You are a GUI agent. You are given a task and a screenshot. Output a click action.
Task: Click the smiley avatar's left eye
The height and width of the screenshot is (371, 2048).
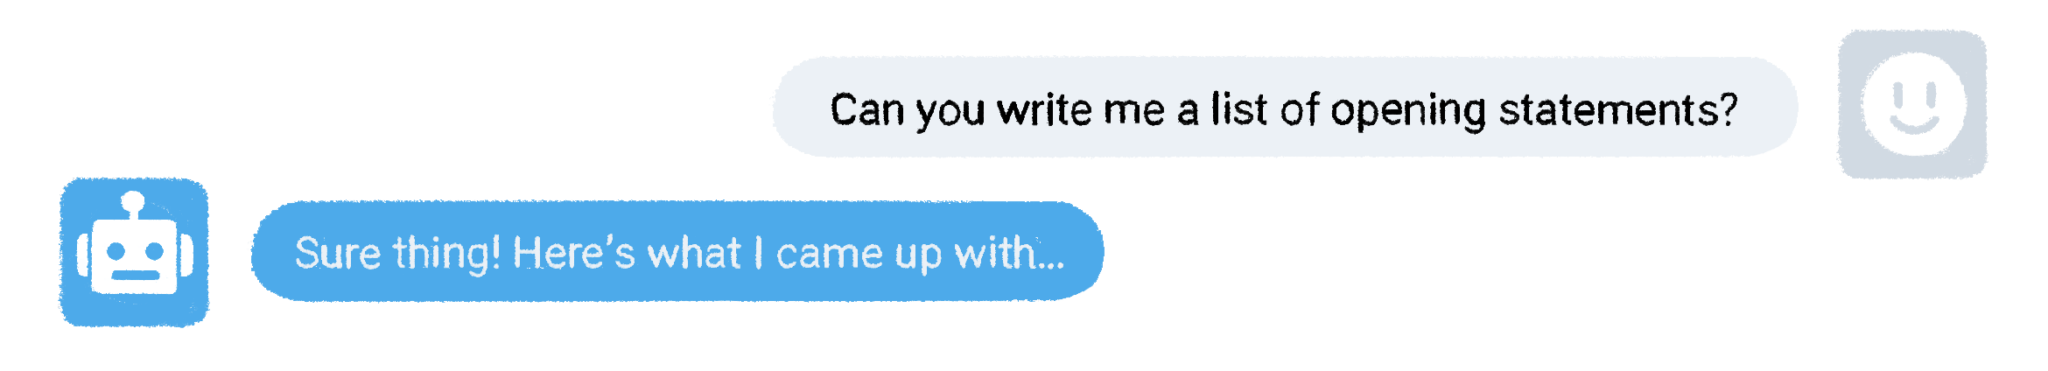click(1897, 94)
